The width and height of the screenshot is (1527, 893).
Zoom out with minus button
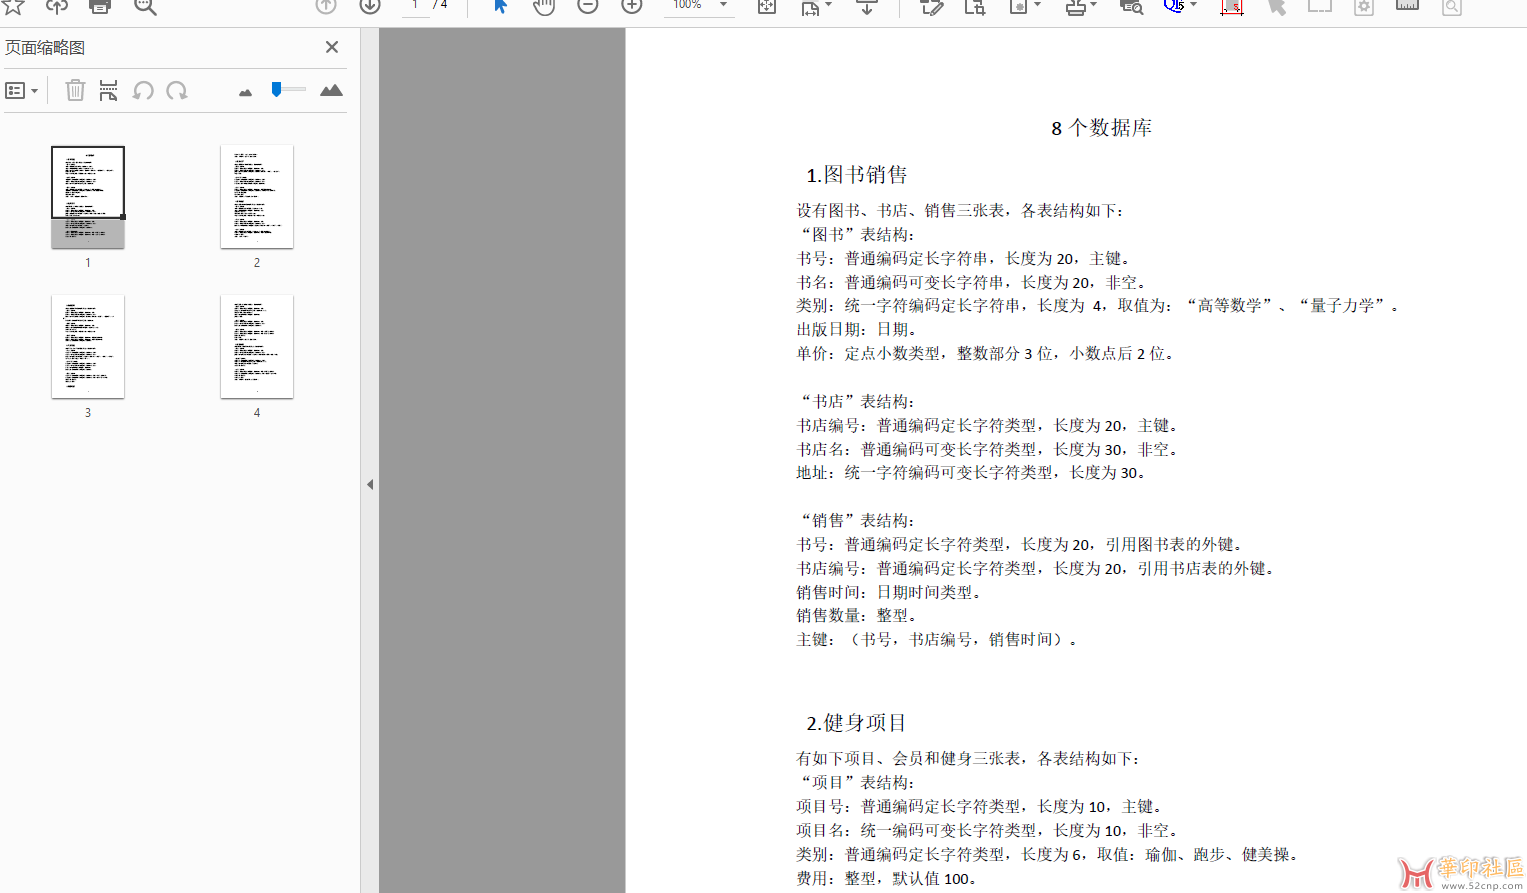588,6
